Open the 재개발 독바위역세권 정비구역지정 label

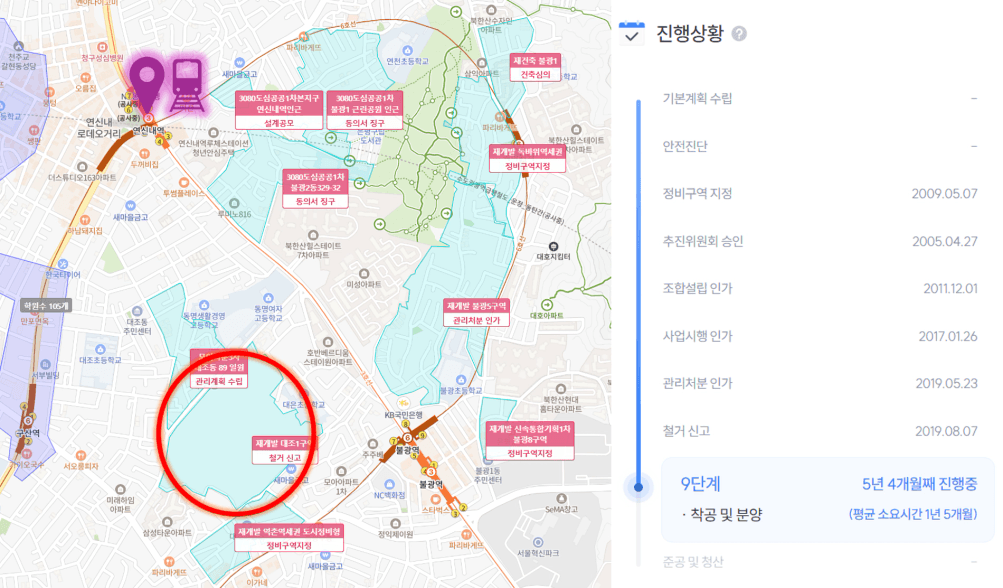[x=528, y=159]
